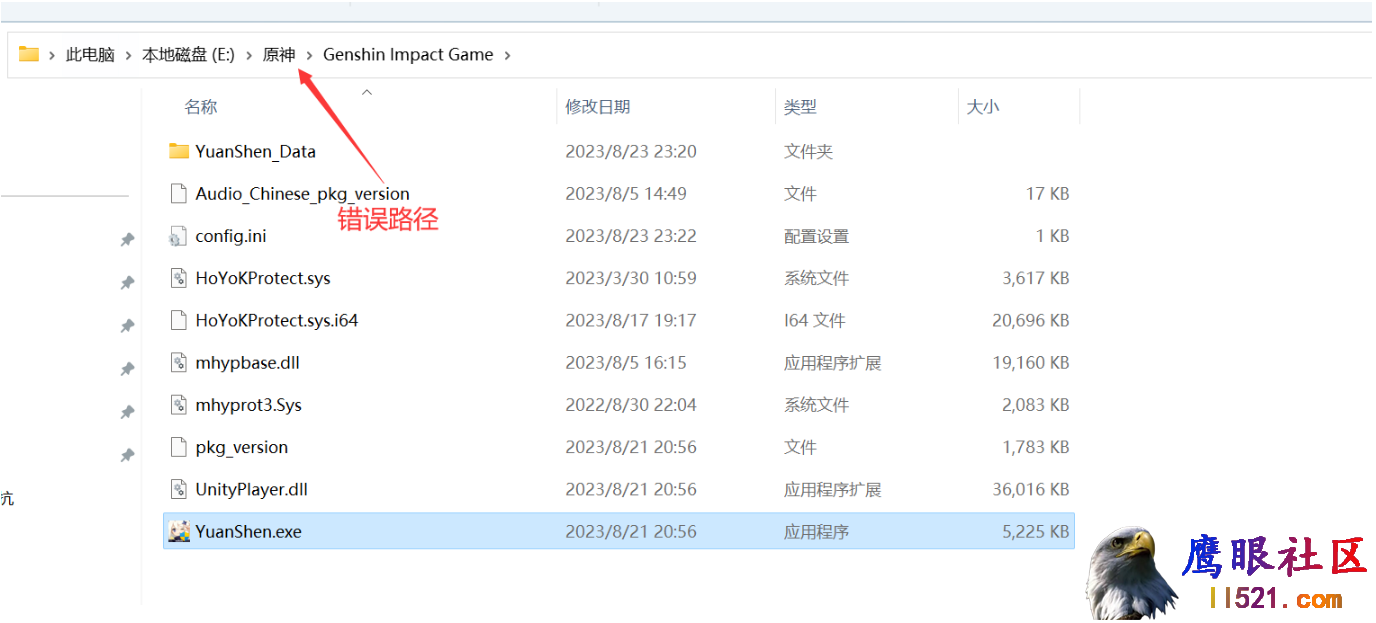Click the 2023/3/30 10:59 modified date
1376x623 pixels.
[x=631, y=278]
